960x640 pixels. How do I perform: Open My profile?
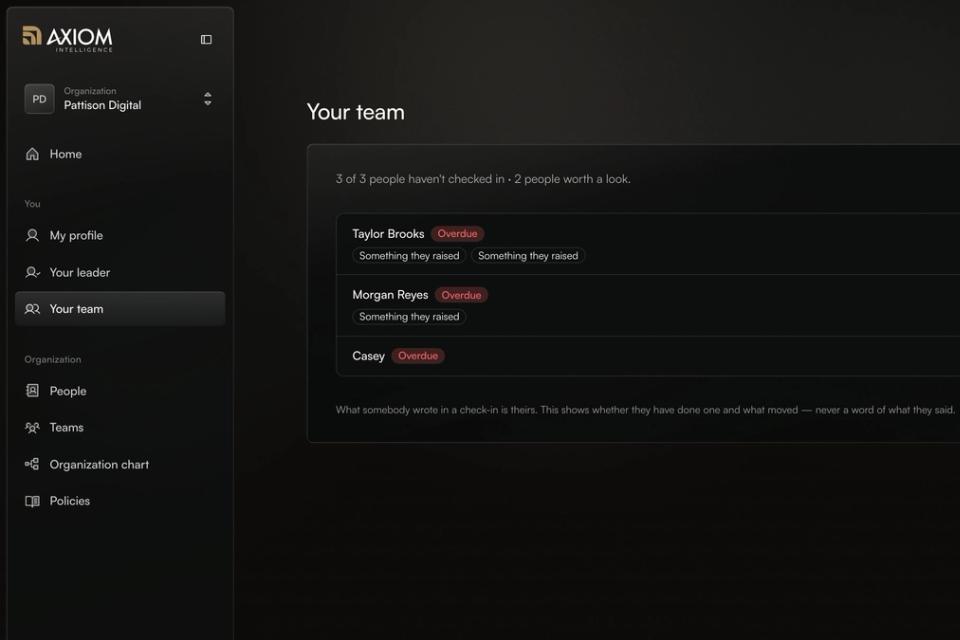[x=120, y=235]
